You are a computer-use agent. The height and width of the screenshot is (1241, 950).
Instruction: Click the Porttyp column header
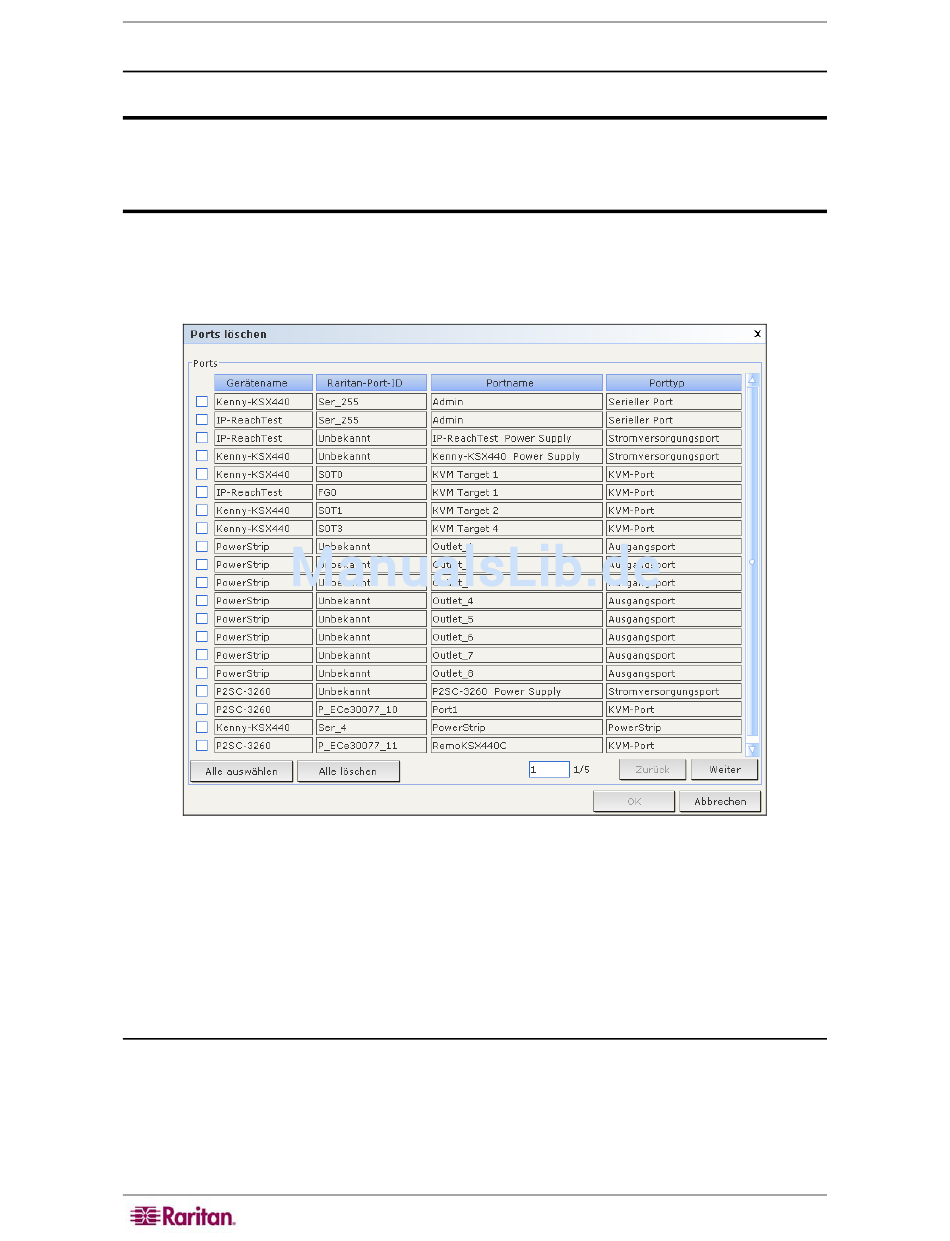point(674,383)
